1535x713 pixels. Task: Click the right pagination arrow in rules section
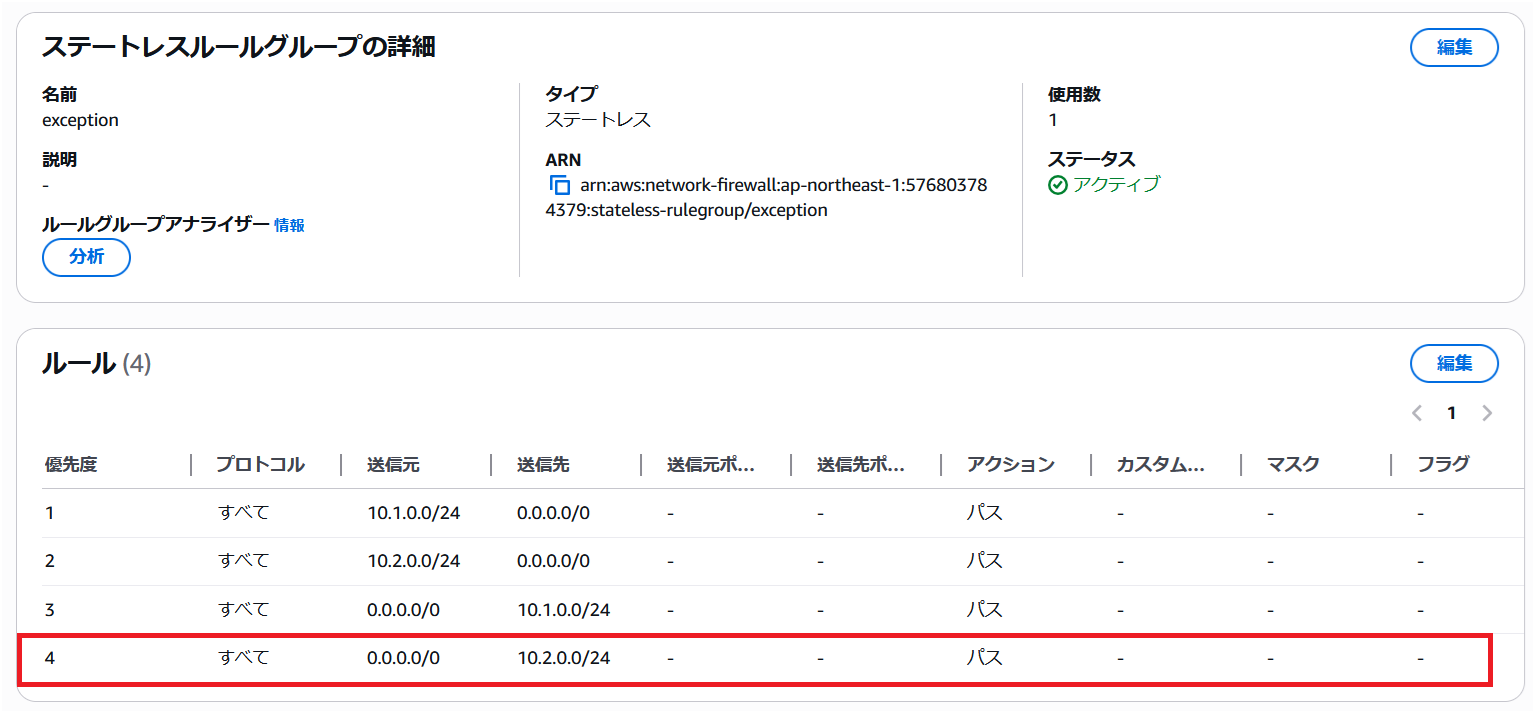click(1487, 412)
